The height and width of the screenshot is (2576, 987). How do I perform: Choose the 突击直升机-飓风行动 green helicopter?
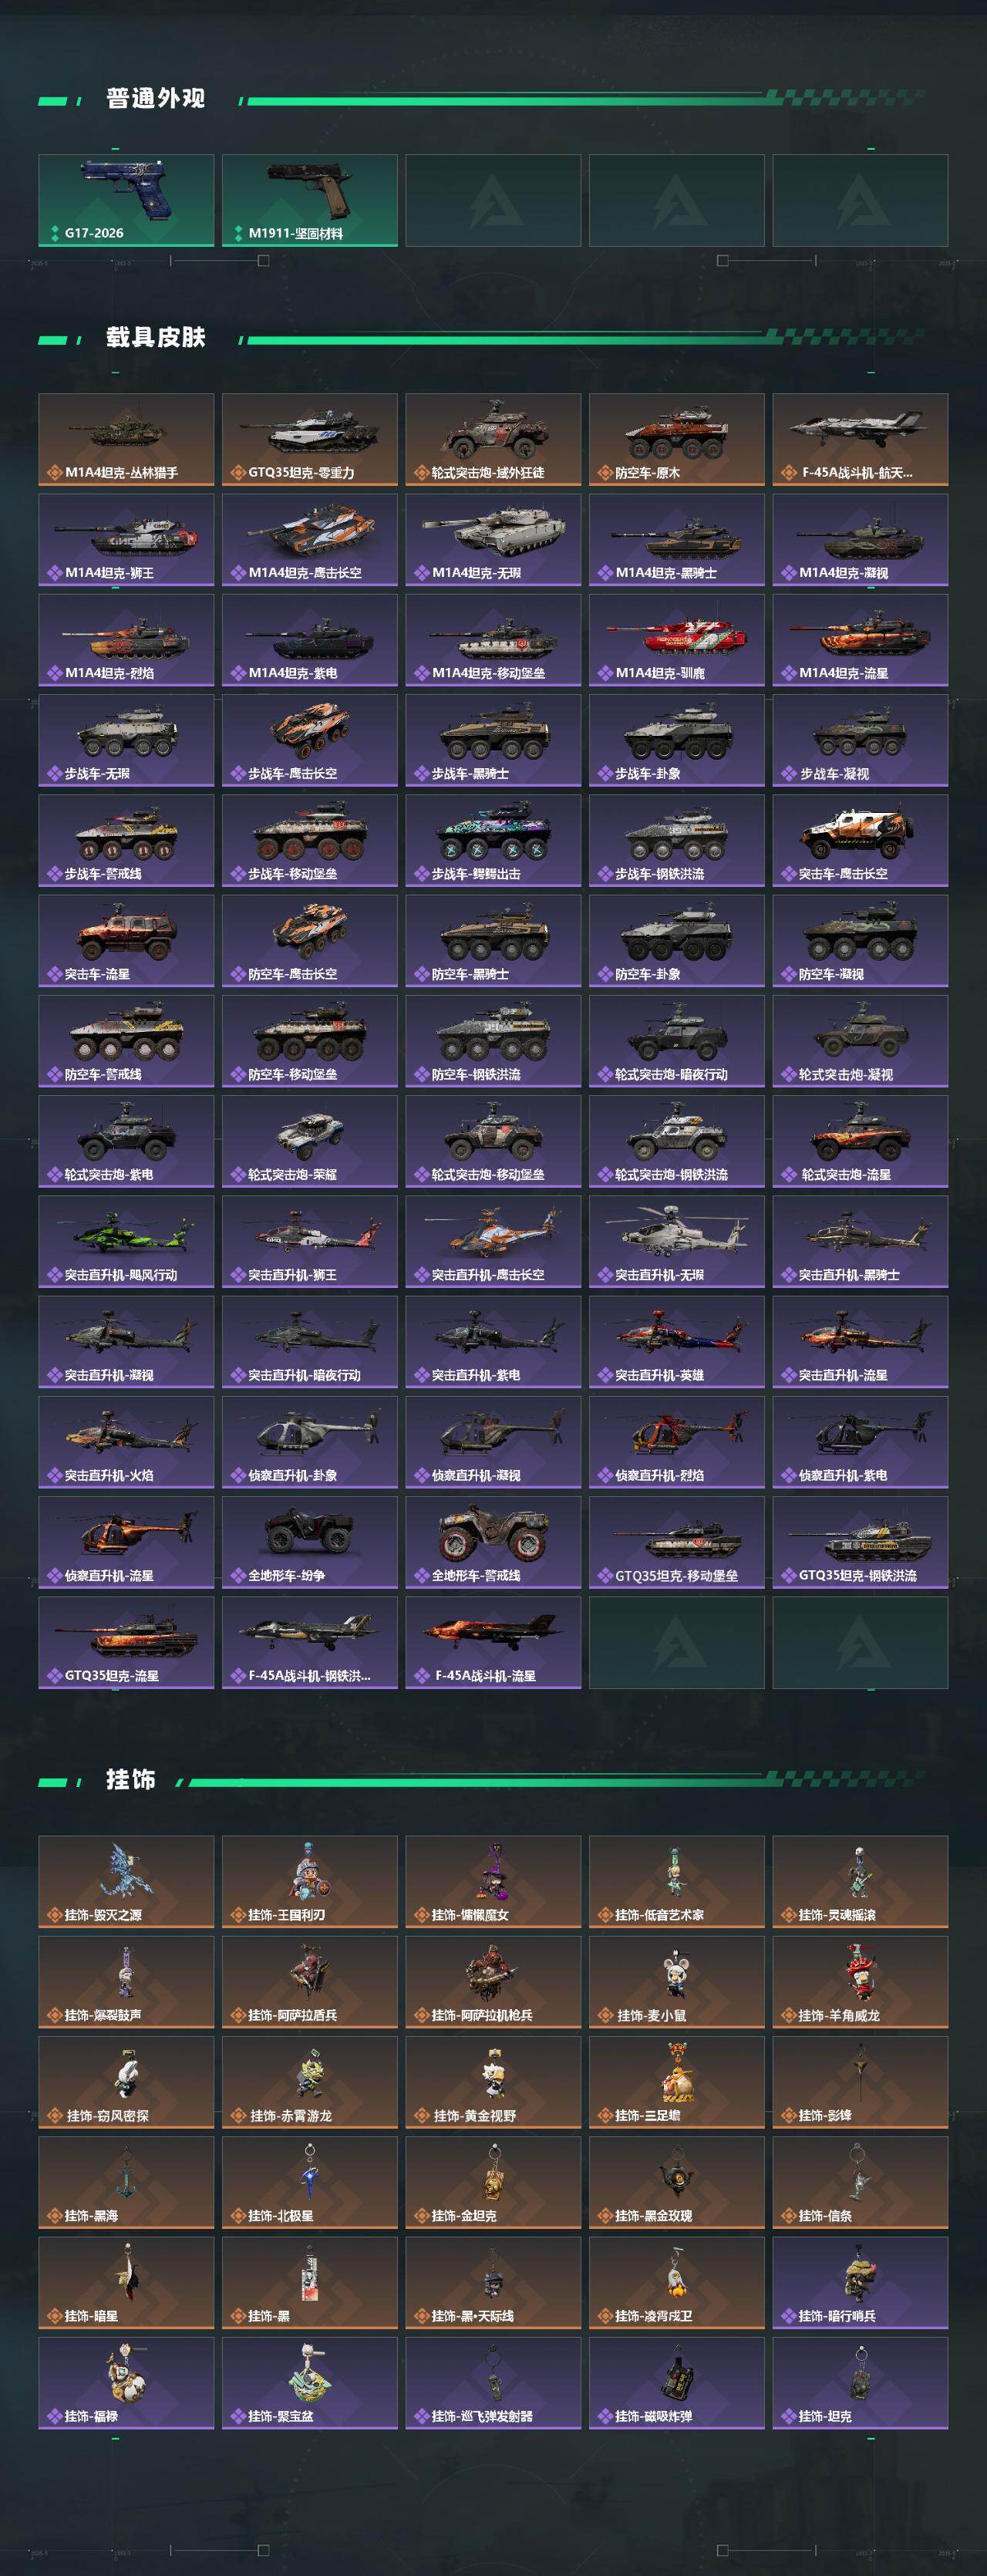click(126, 1242)
